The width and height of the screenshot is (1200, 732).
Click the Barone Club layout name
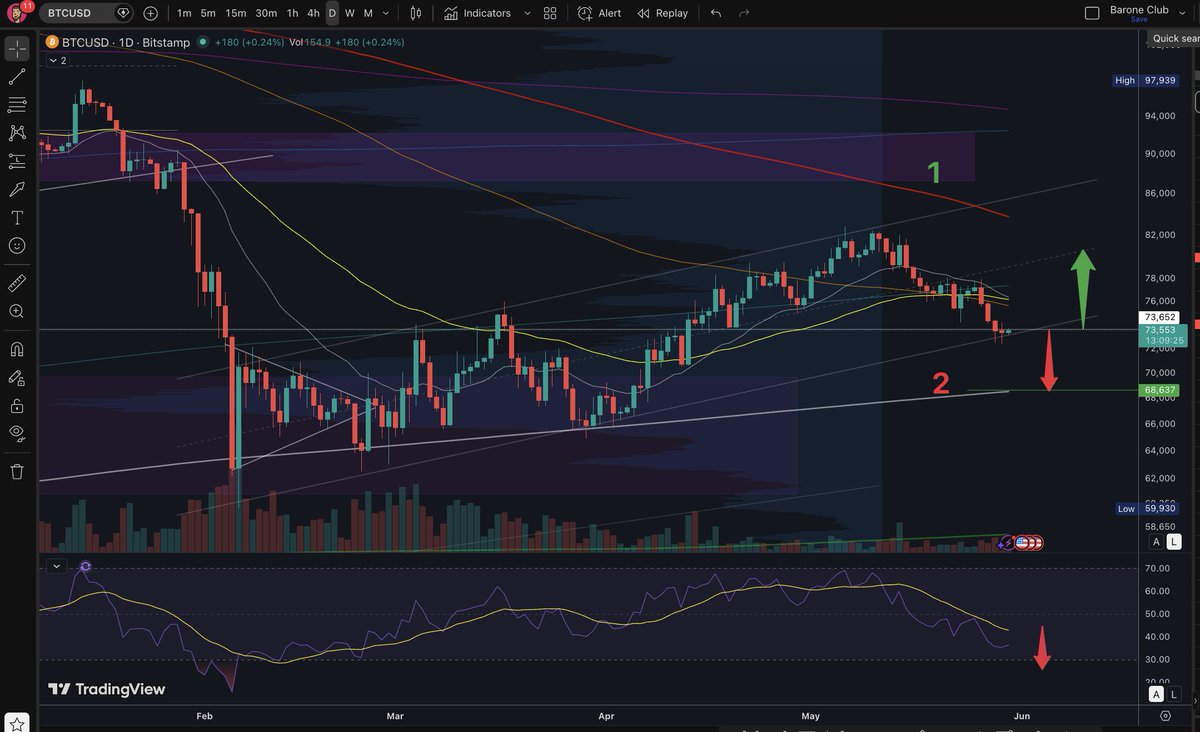[x=1139, y=10]
